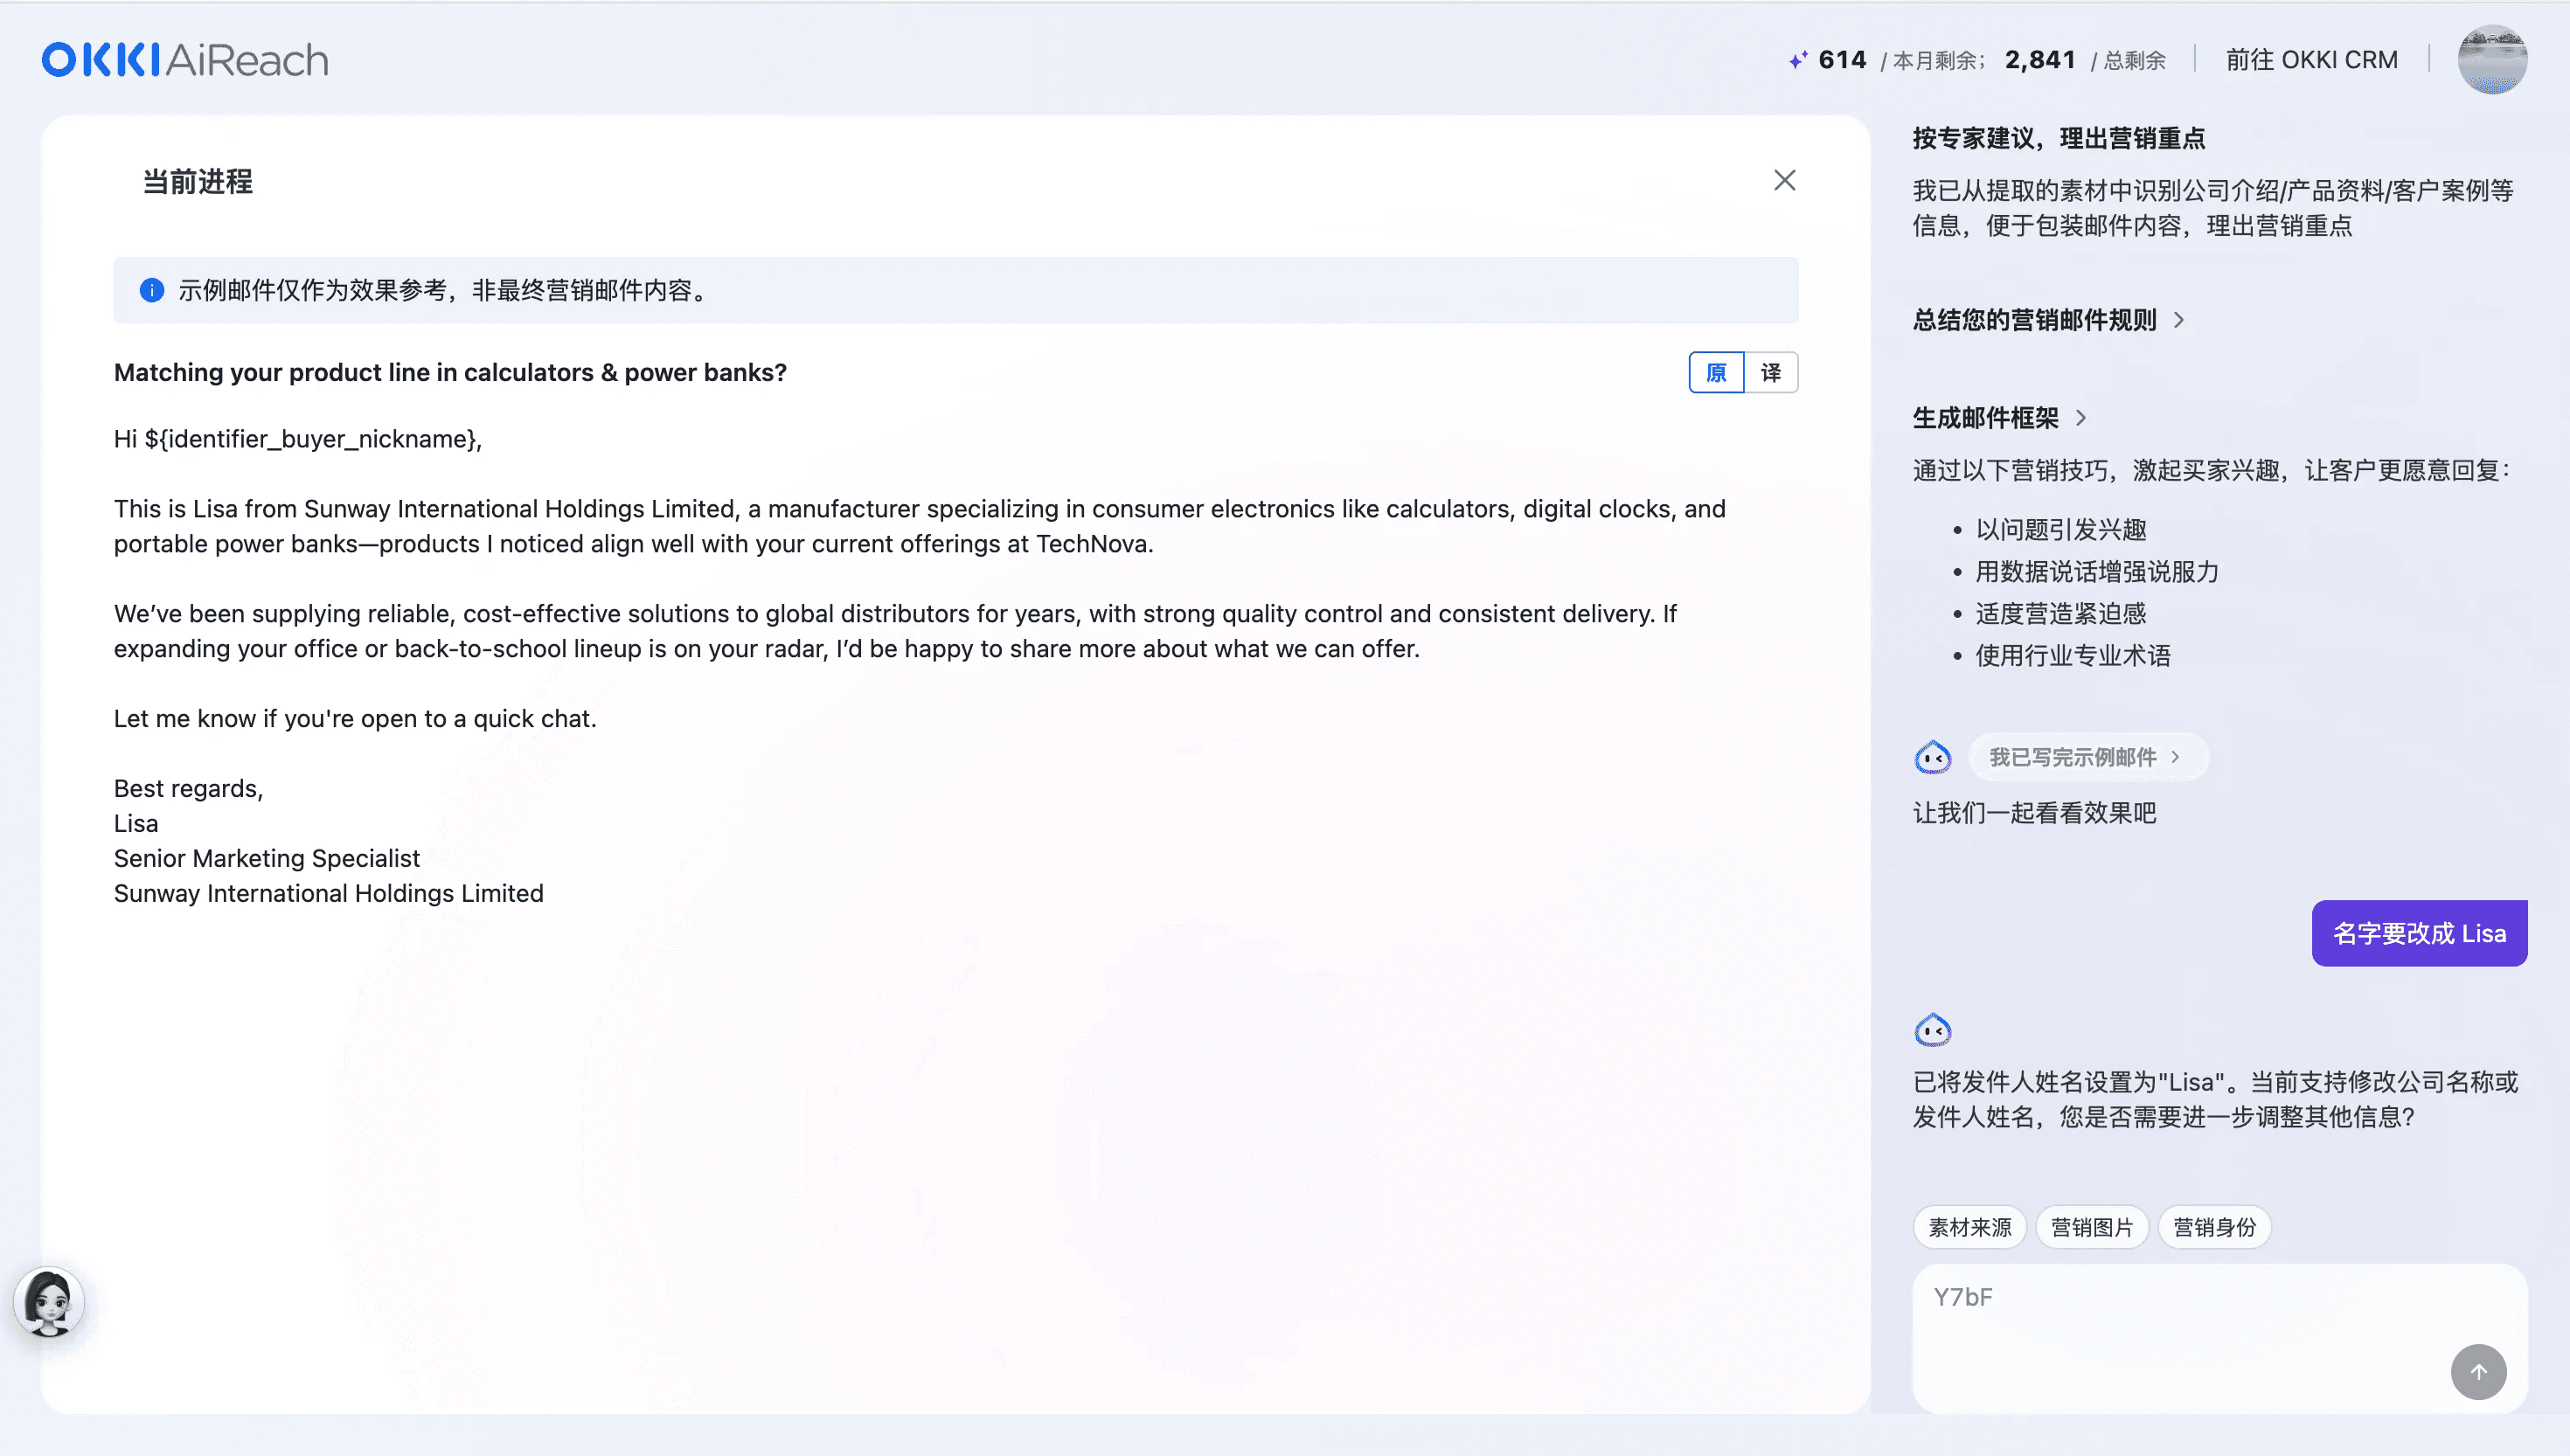Expand 总结您的营销邮件规则 section
Image resolution: width=2570 pixels, height=1456 pixels.
2047,320
